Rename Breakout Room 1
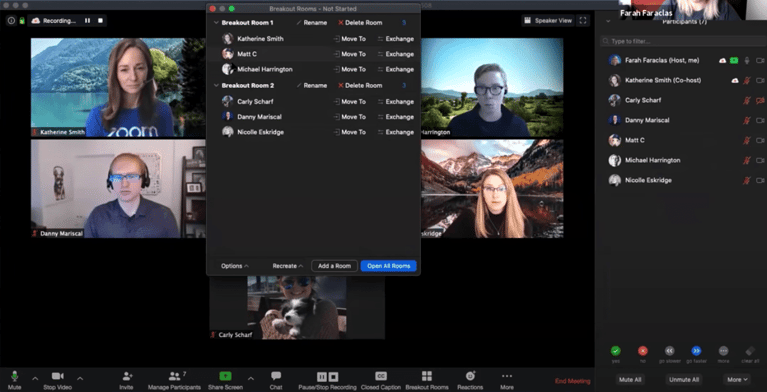This screenshot has width=767, height=392. 312,23
